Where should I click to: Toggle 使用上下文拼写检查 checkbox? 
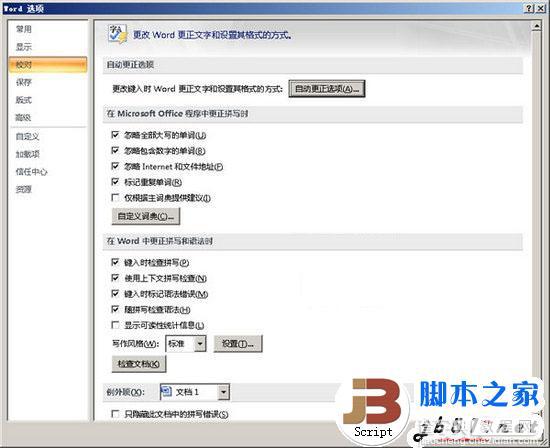(115, 278)
